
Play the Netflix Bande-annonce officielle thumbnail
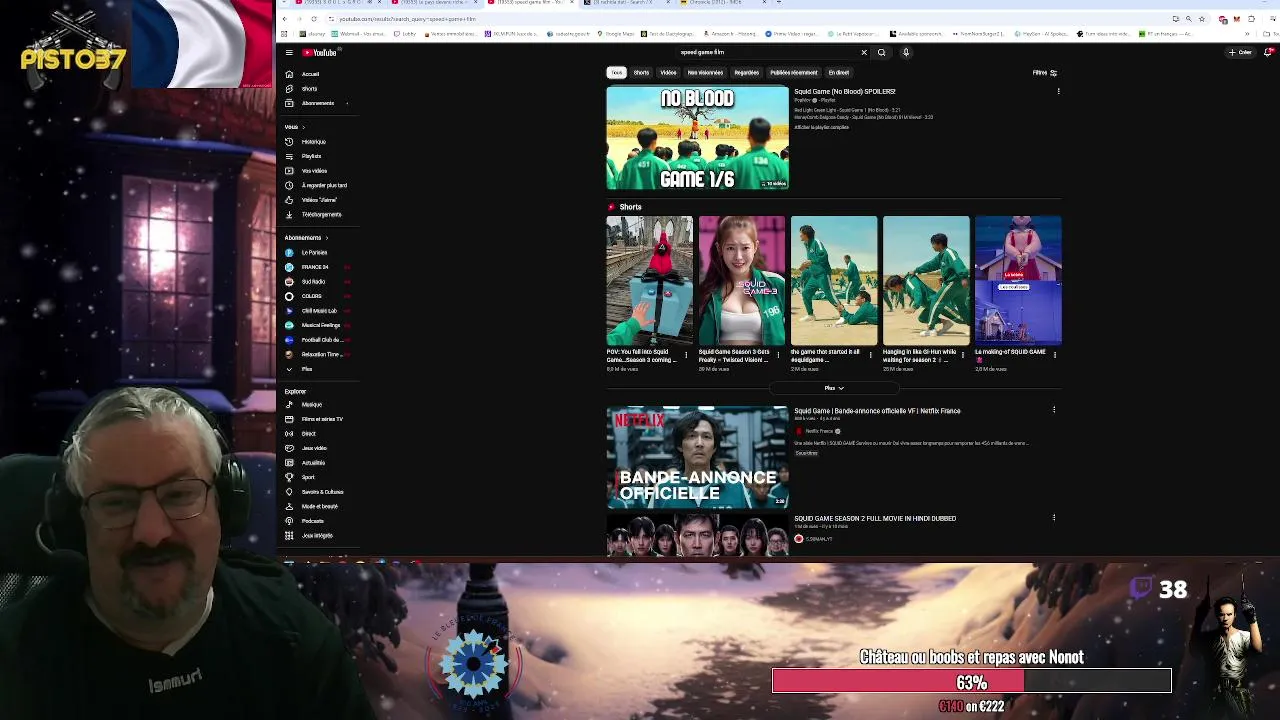point(697,457)
